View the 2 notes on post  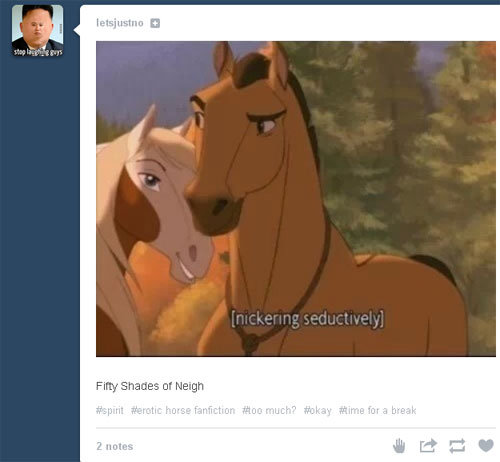[115, 446]
